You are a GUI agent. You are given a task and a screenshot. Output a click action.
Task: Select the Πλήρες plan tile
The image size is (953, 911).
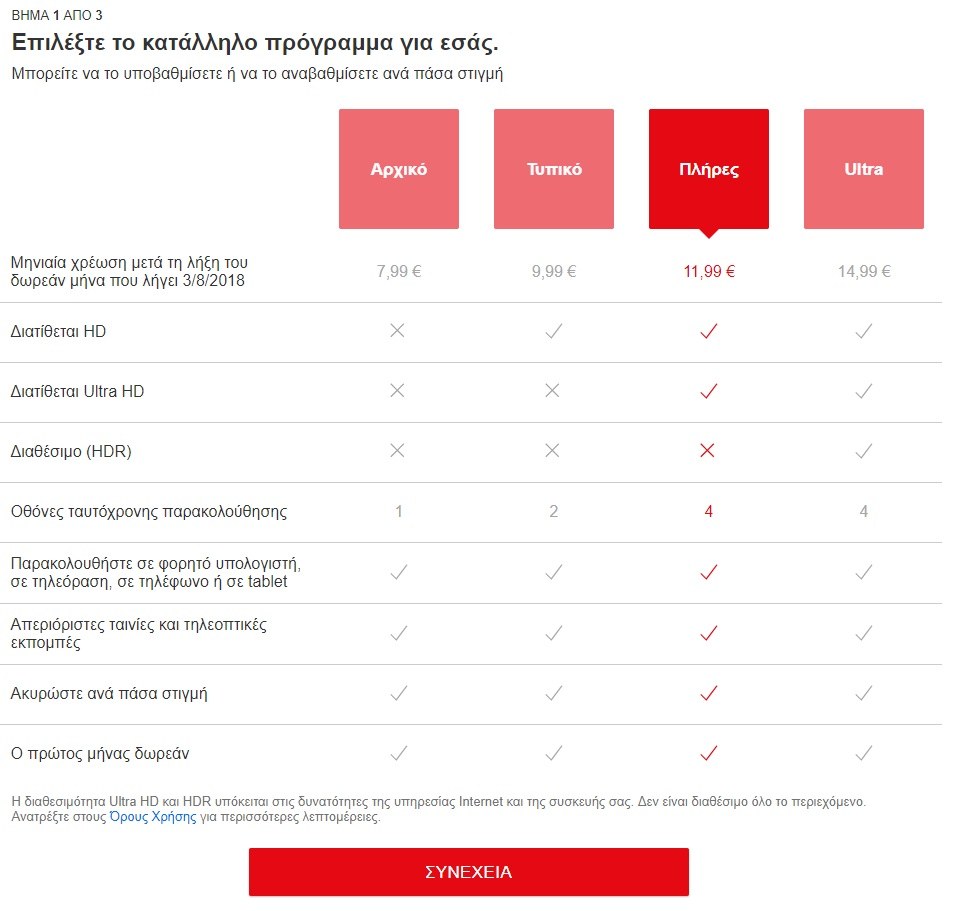pyautogui.click(x=708, y=169)
